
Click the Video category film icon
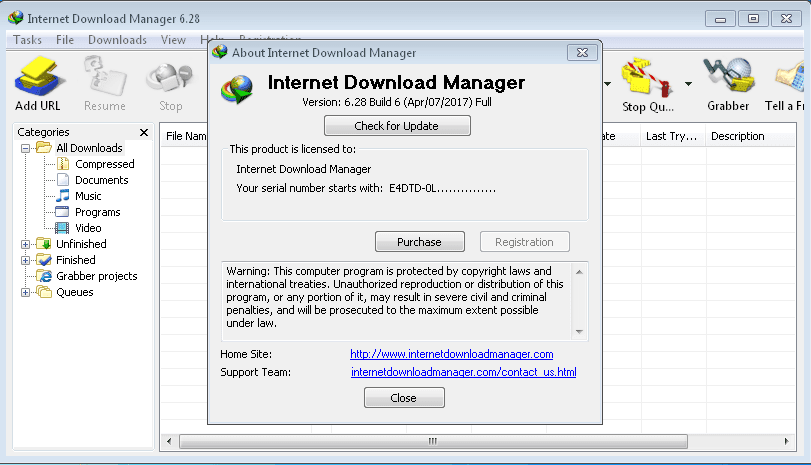[x=63, y=228]
